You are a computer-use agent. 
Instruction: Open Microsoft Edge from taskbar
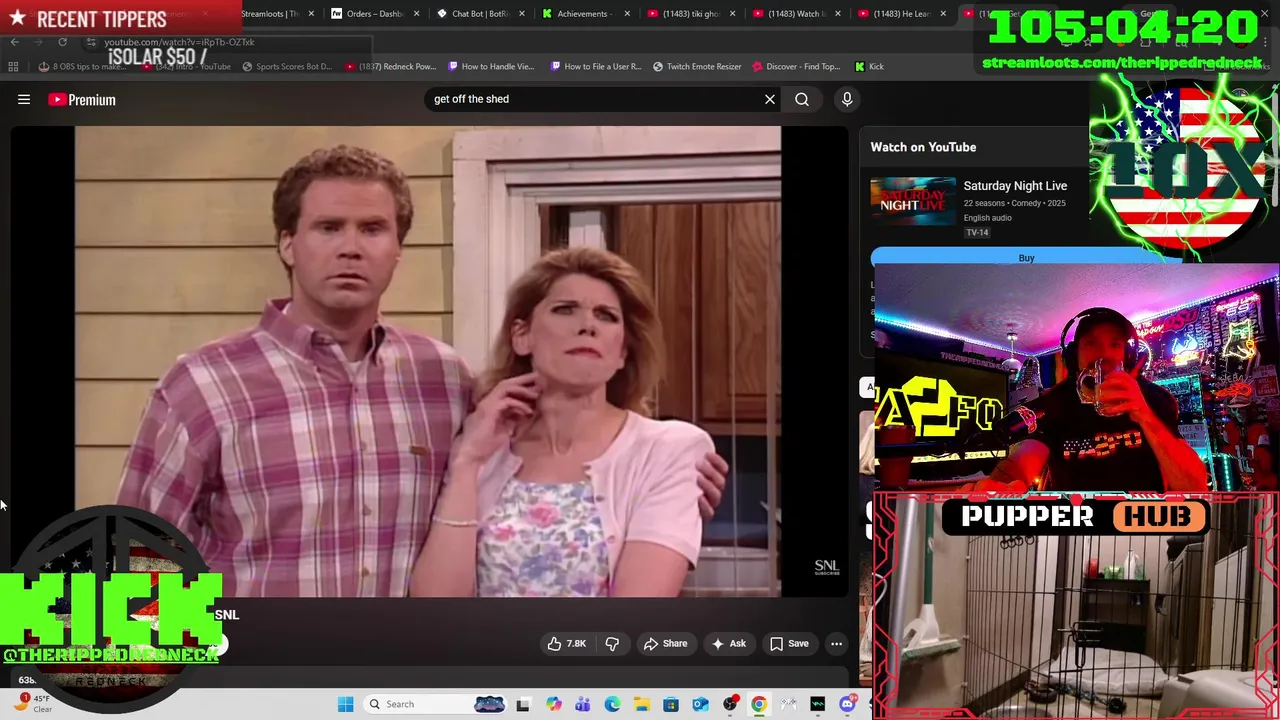pos(612,704)
